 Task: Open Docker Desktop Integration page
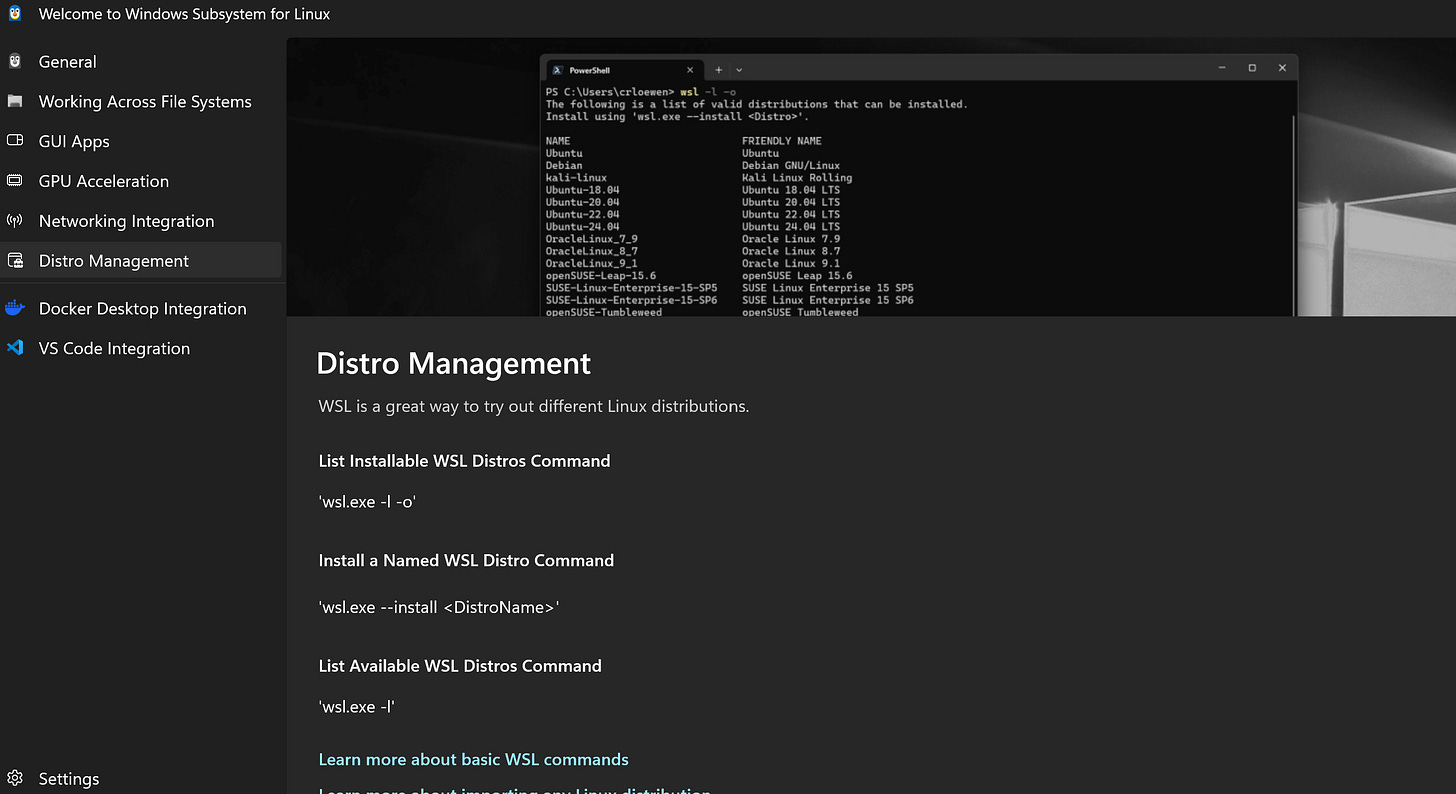coord(141,308)
